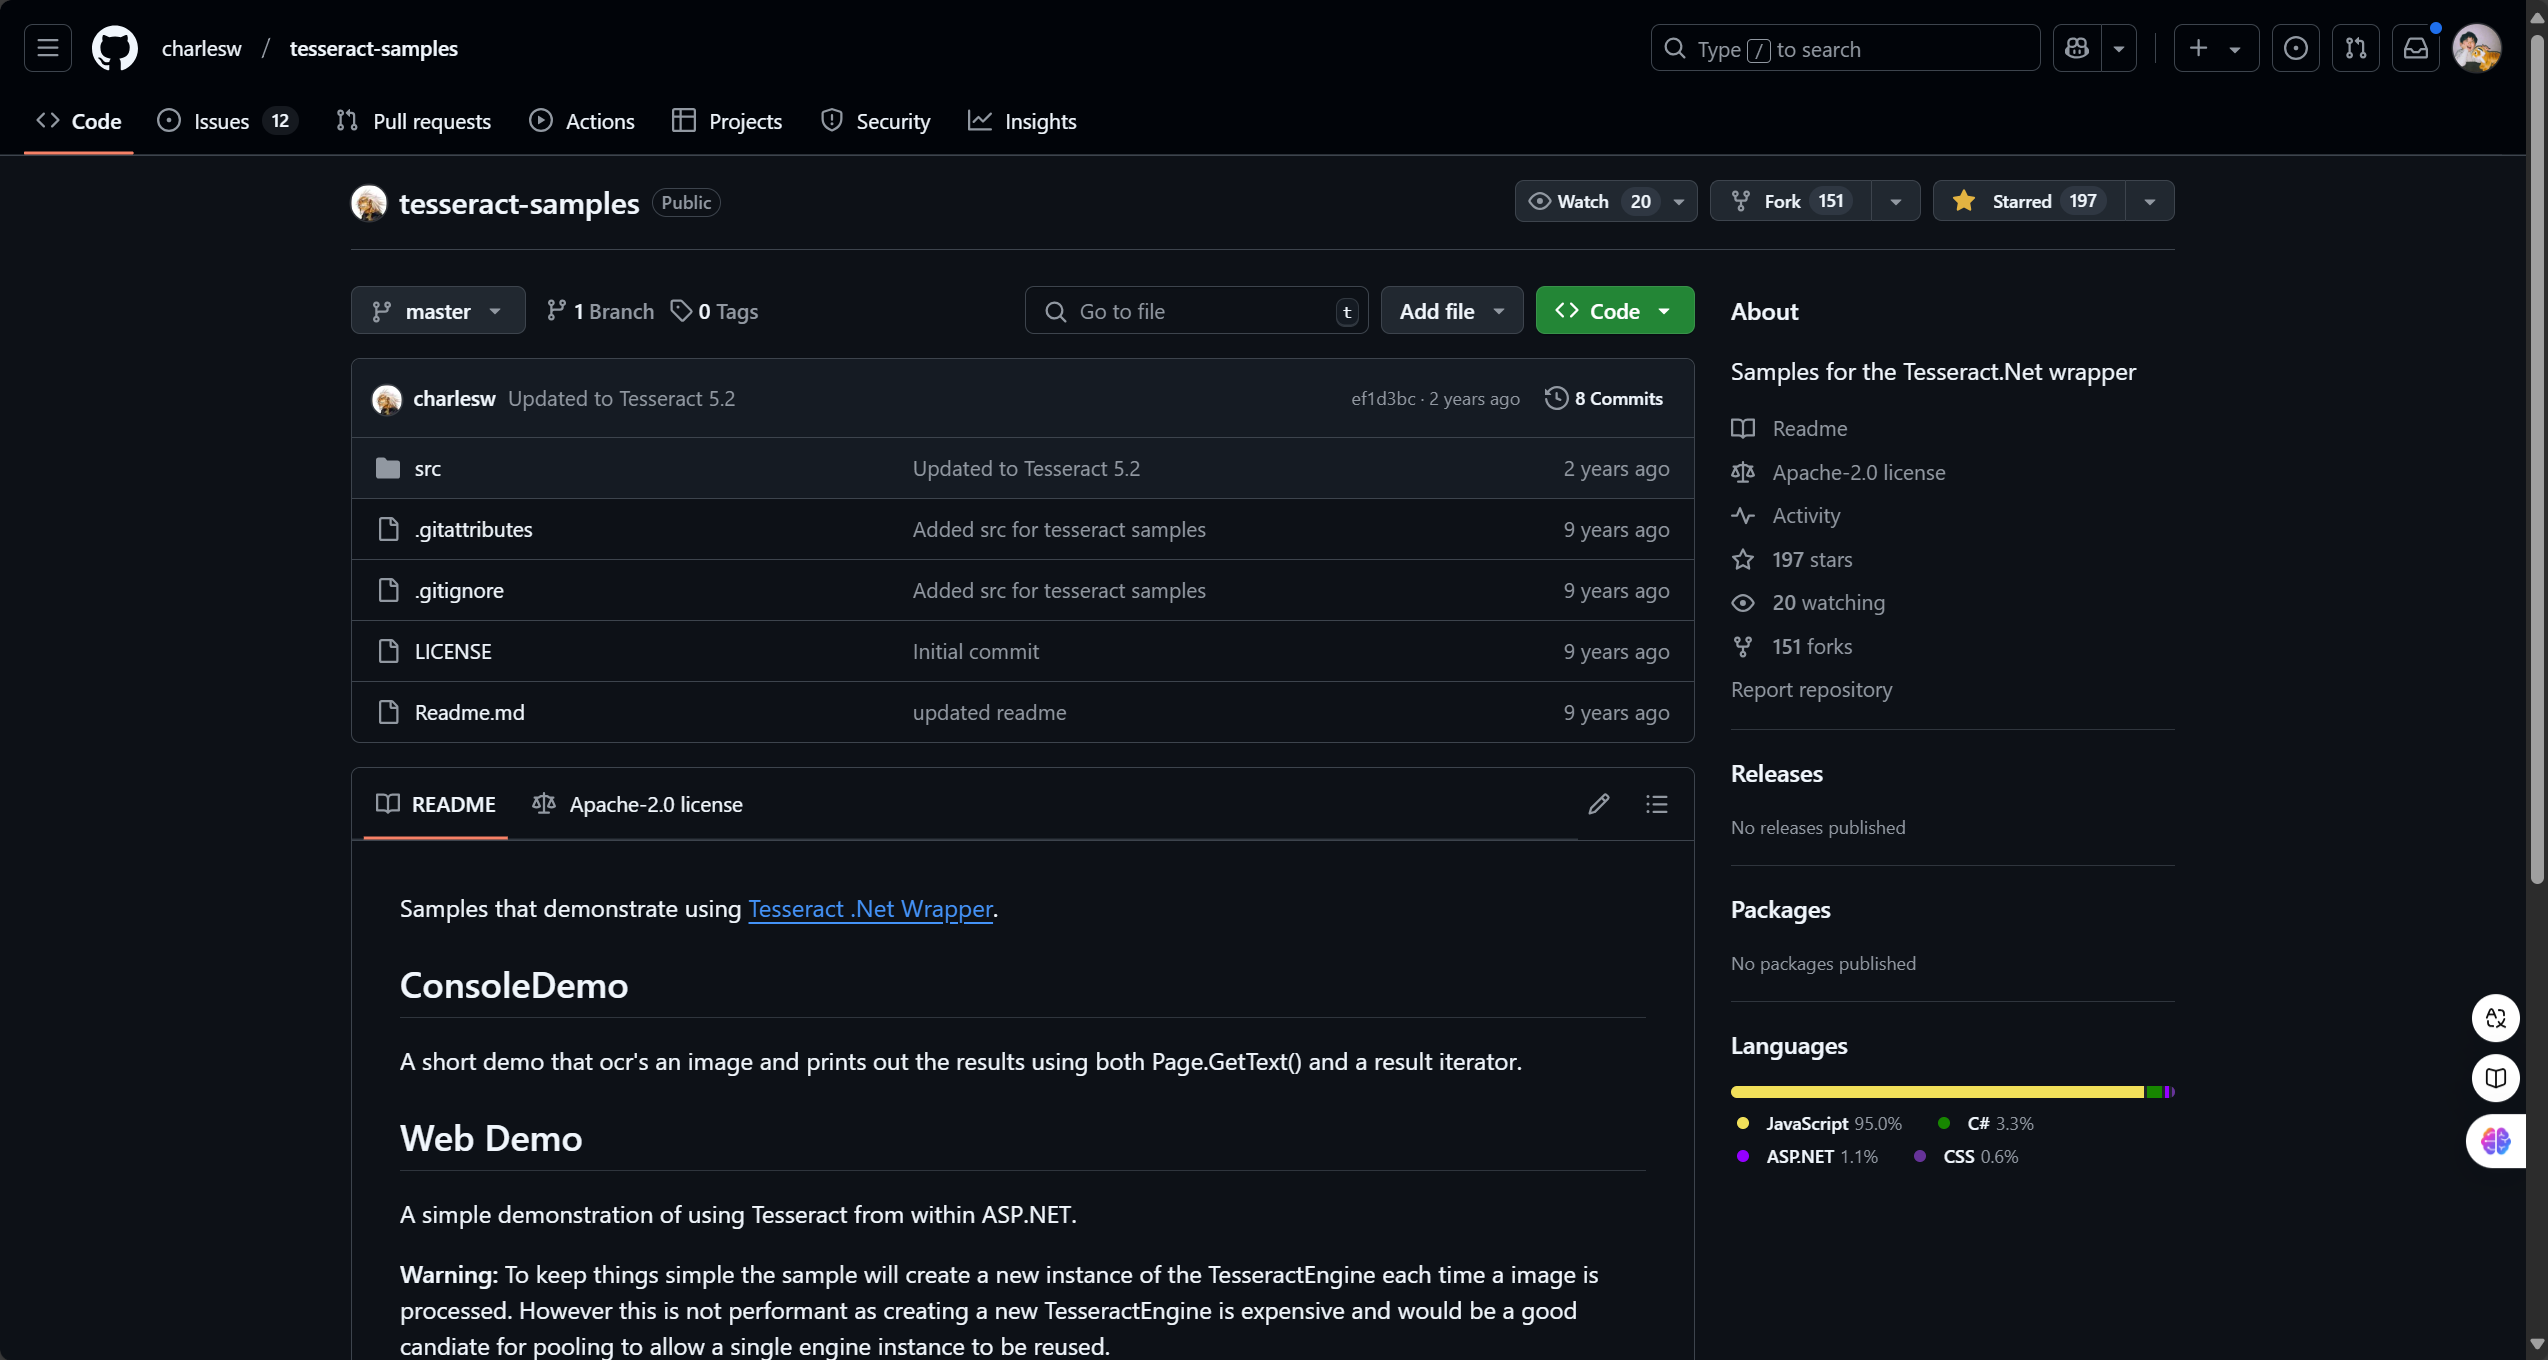Open the .gitignore file
Screen dimensions: 2548x1360
point(459,590)
